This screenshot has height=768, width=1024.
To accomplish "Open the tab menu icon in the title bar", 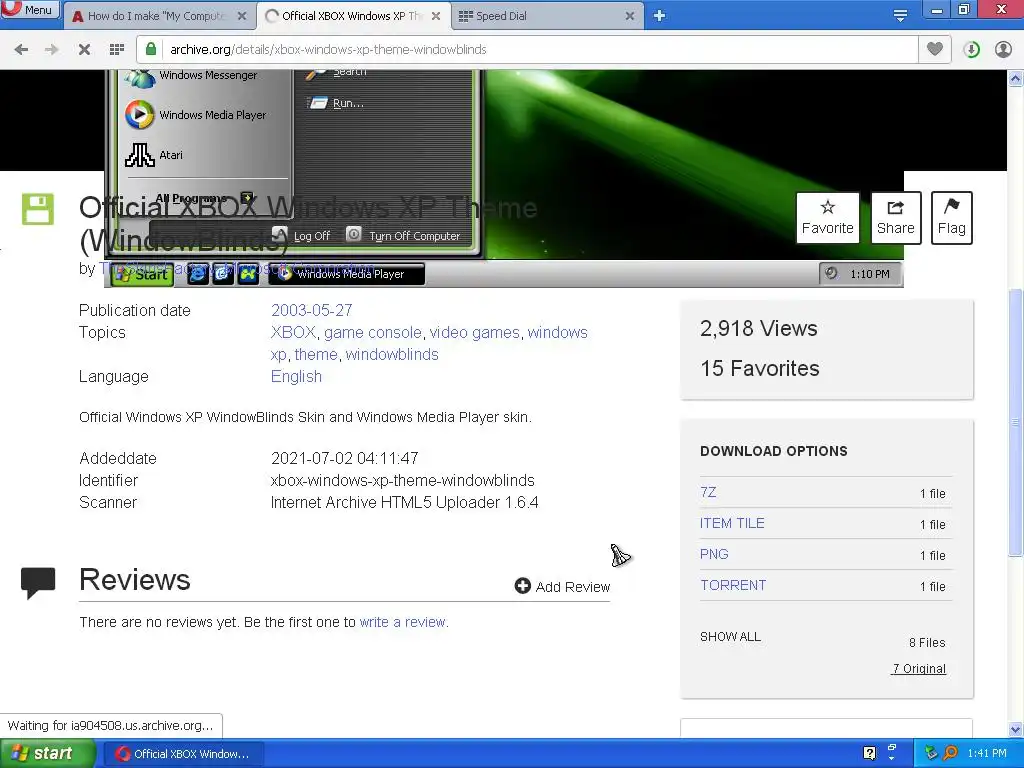I will coord(900,16).
